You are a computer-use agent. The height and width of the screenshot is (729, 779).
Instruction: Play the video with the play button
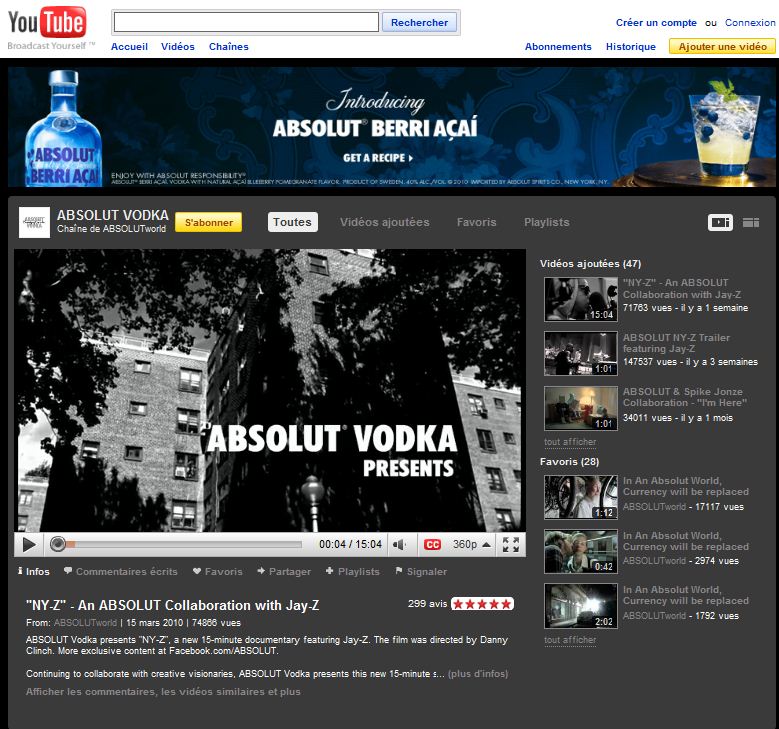29,545
